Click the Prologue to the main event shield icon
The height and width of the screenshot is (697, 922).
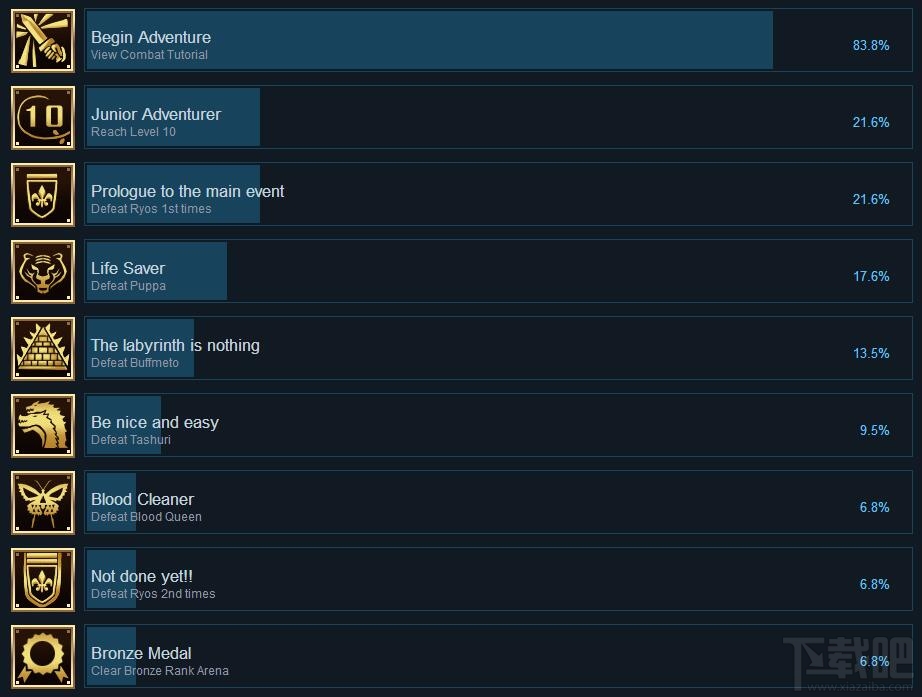(43, 195)
